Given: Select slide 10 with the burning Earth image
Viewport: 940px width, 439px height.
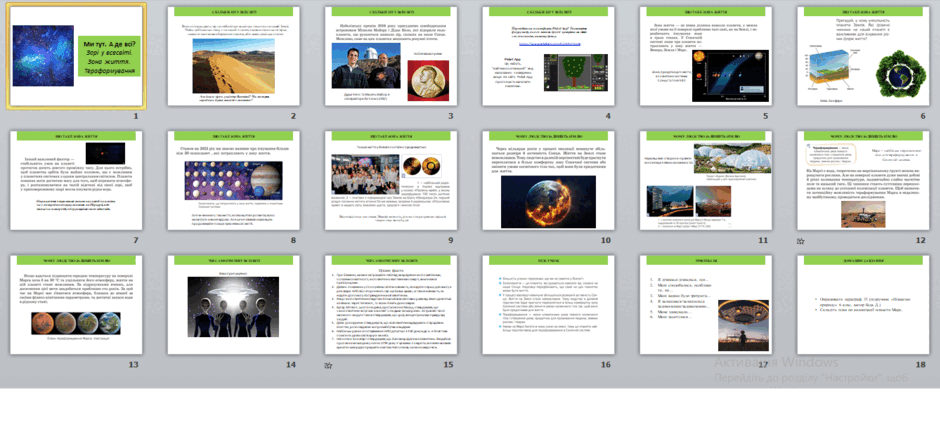Looking at the screenshot, I should click(548, 181).
